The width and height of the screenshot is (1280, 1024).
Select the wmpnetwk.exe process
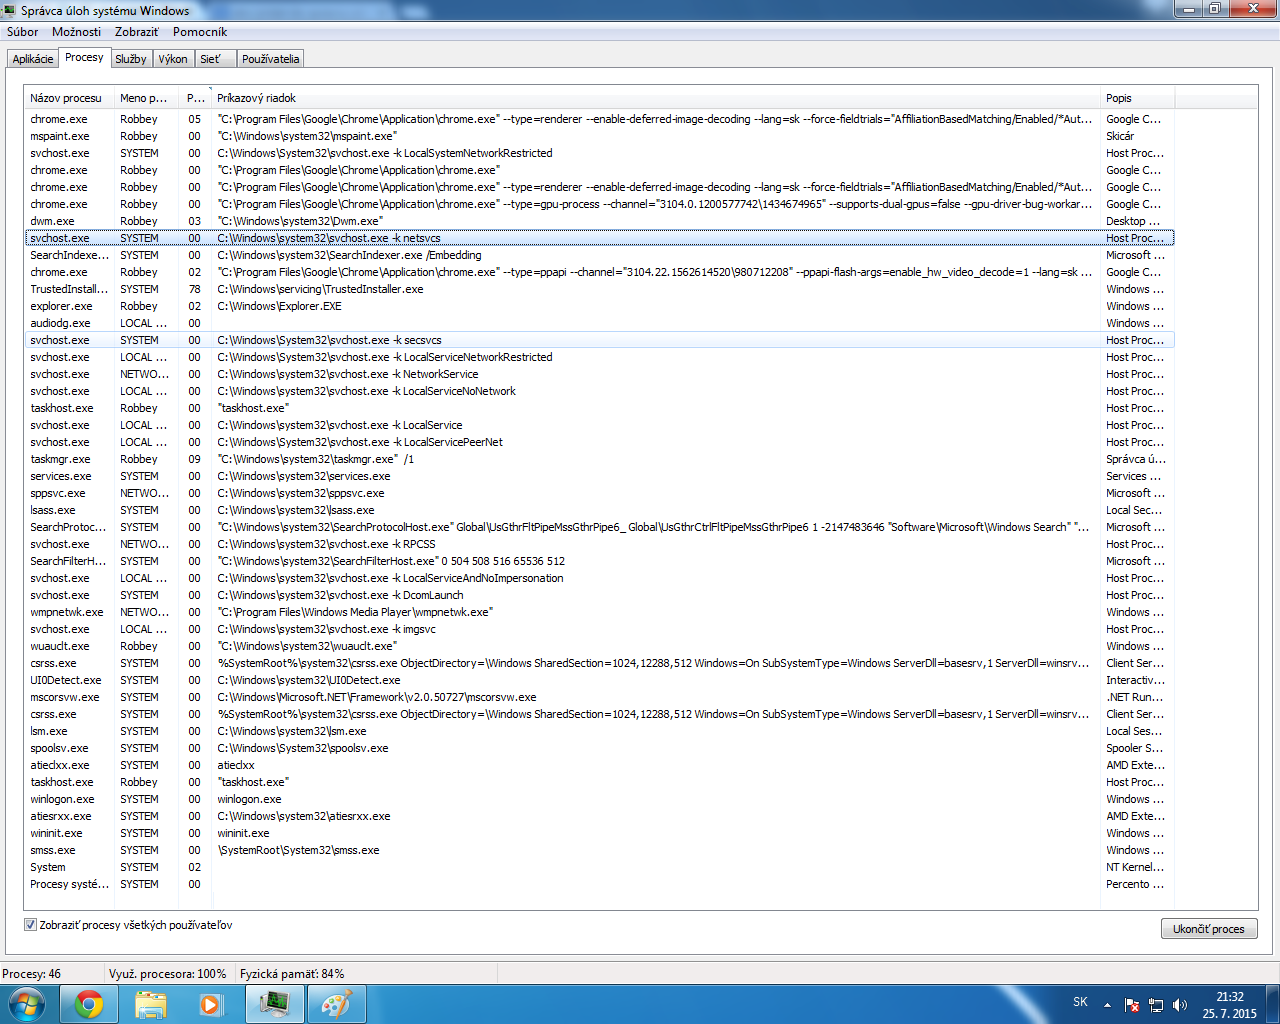point(599,612)
